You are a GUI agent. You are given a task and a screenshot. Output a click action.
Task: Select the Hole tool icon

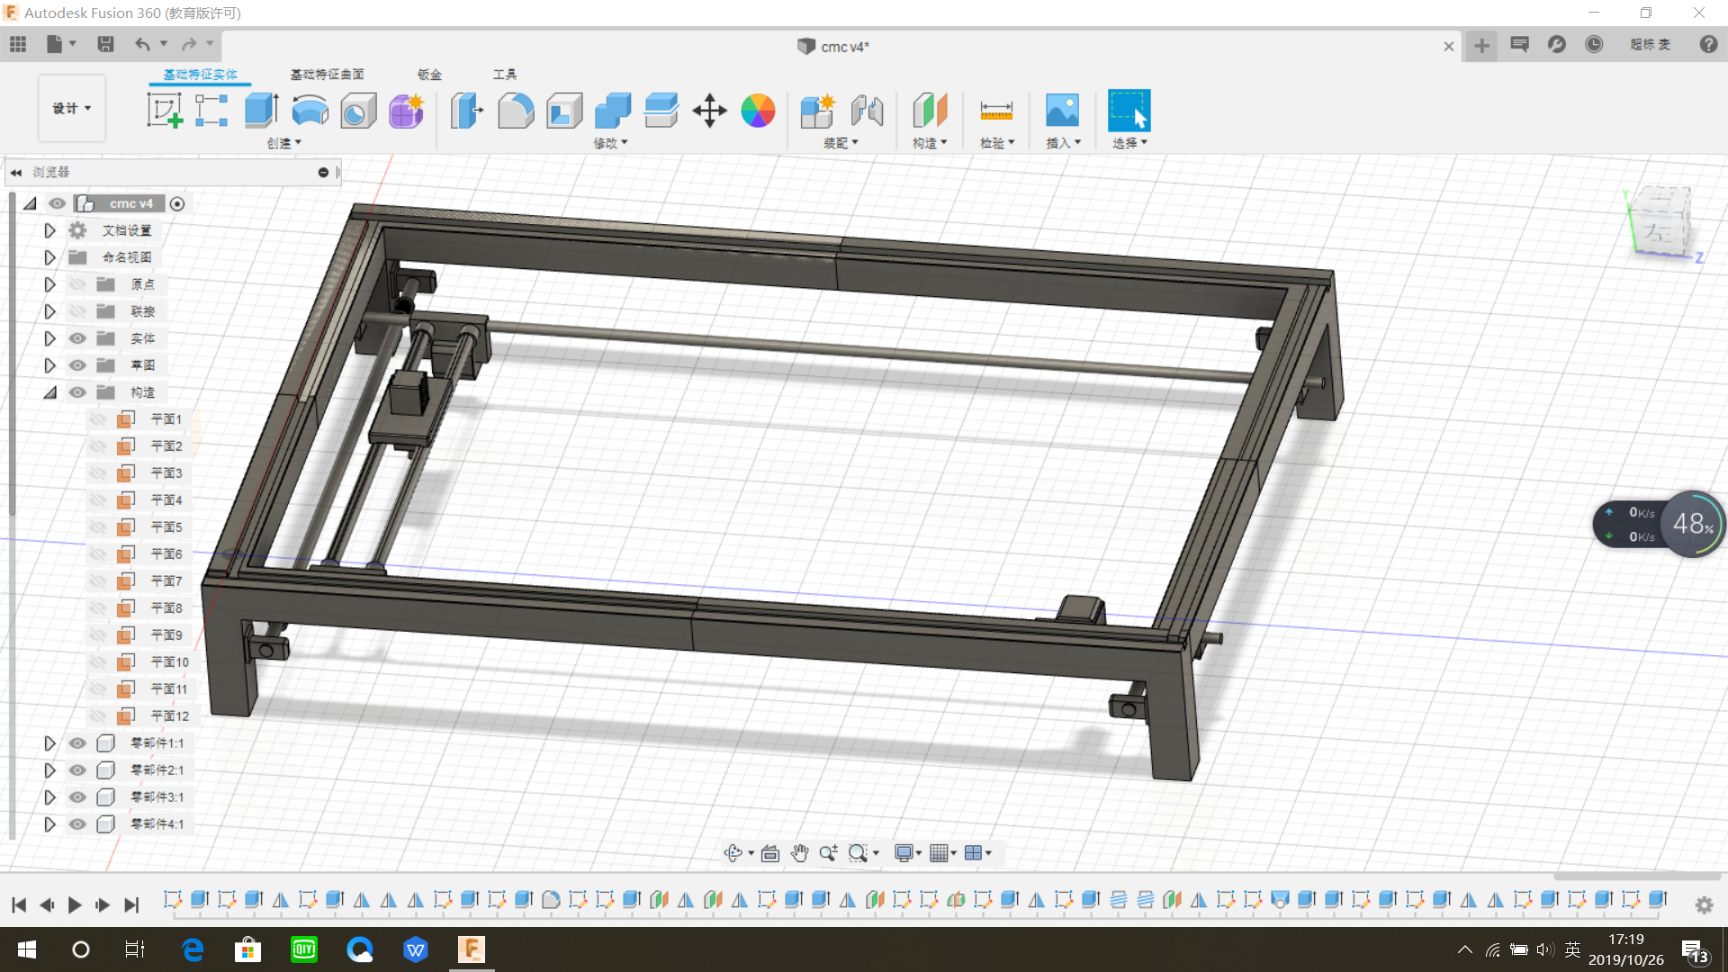[358, 110]
